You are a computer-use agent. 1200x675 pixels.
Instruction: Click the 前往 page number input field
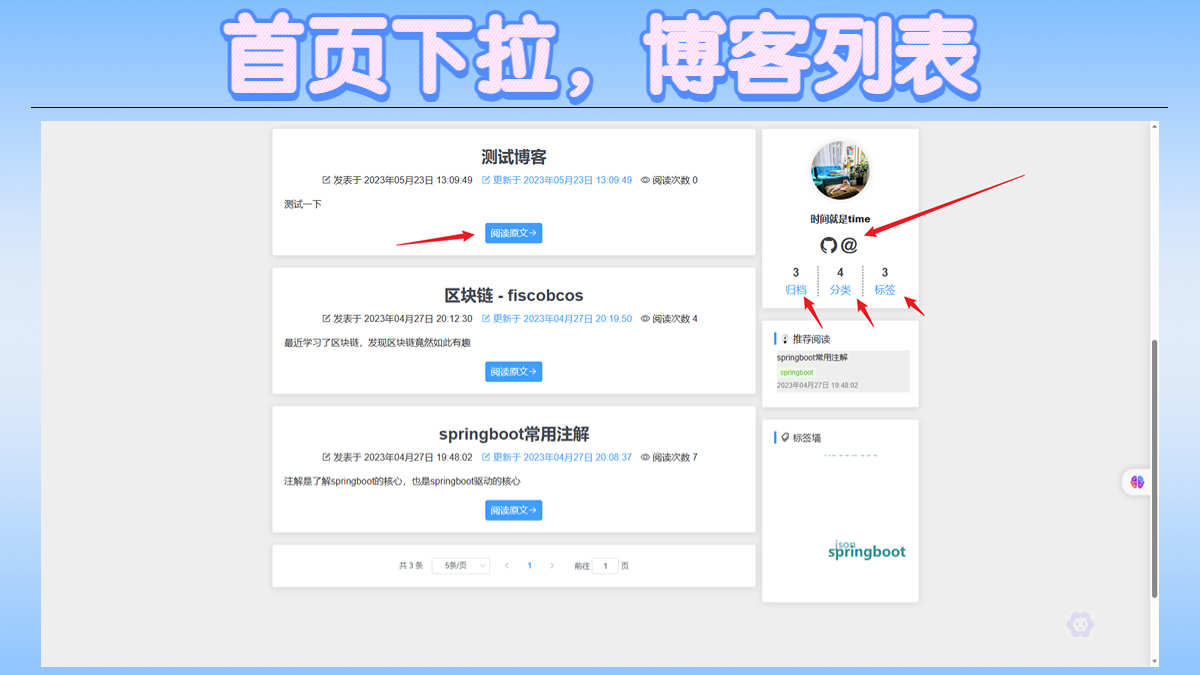[605, 566]
